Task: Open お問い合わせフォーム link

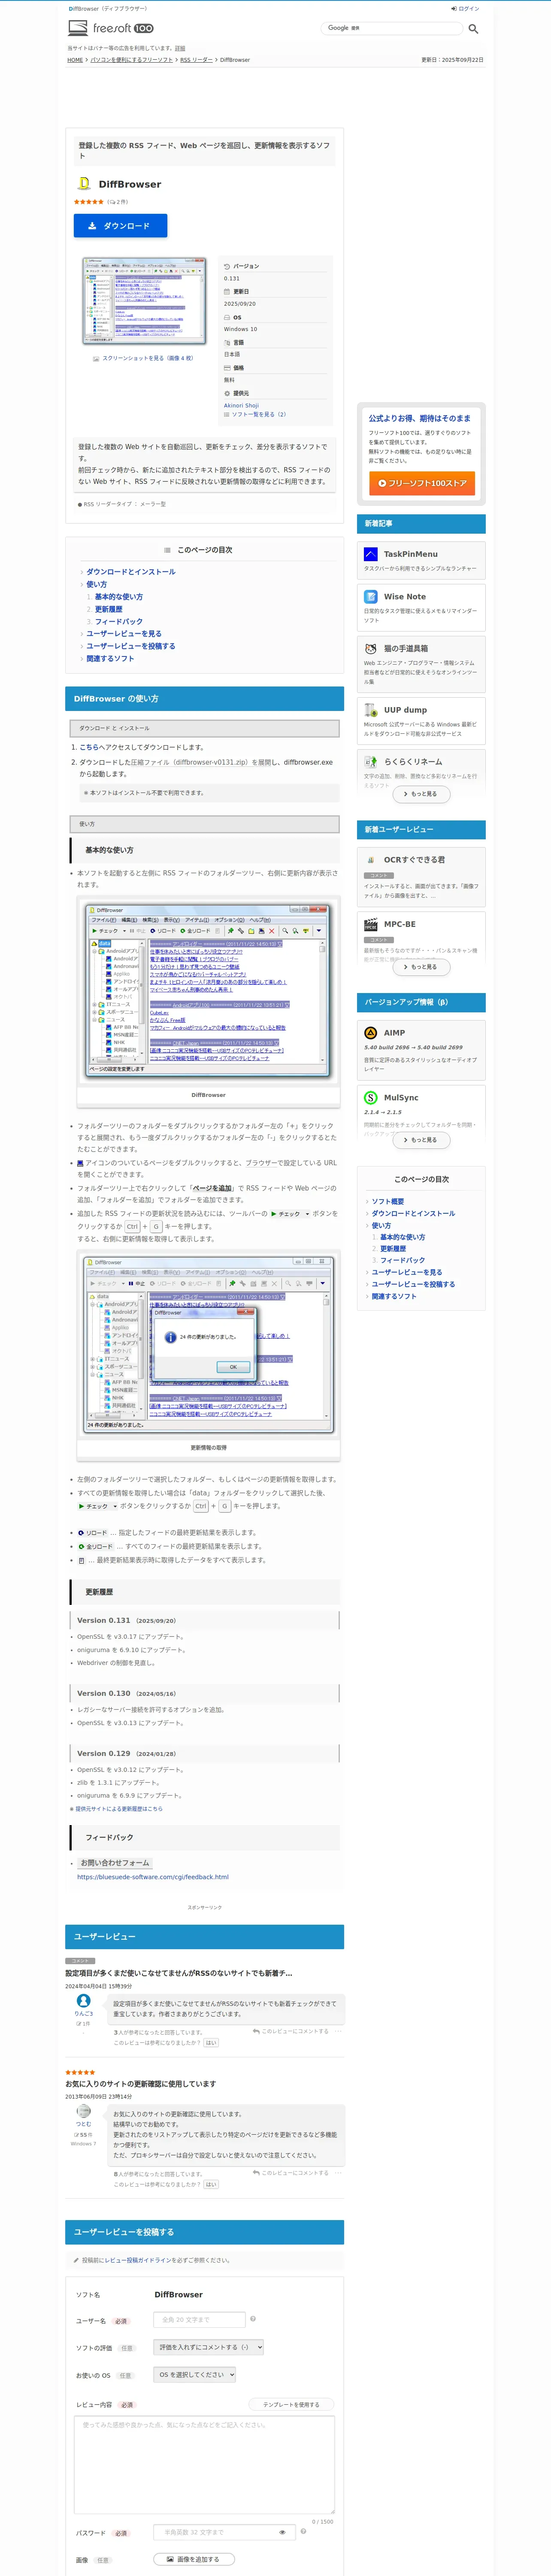Action: pyautogui.click(x=115, y=1863)
